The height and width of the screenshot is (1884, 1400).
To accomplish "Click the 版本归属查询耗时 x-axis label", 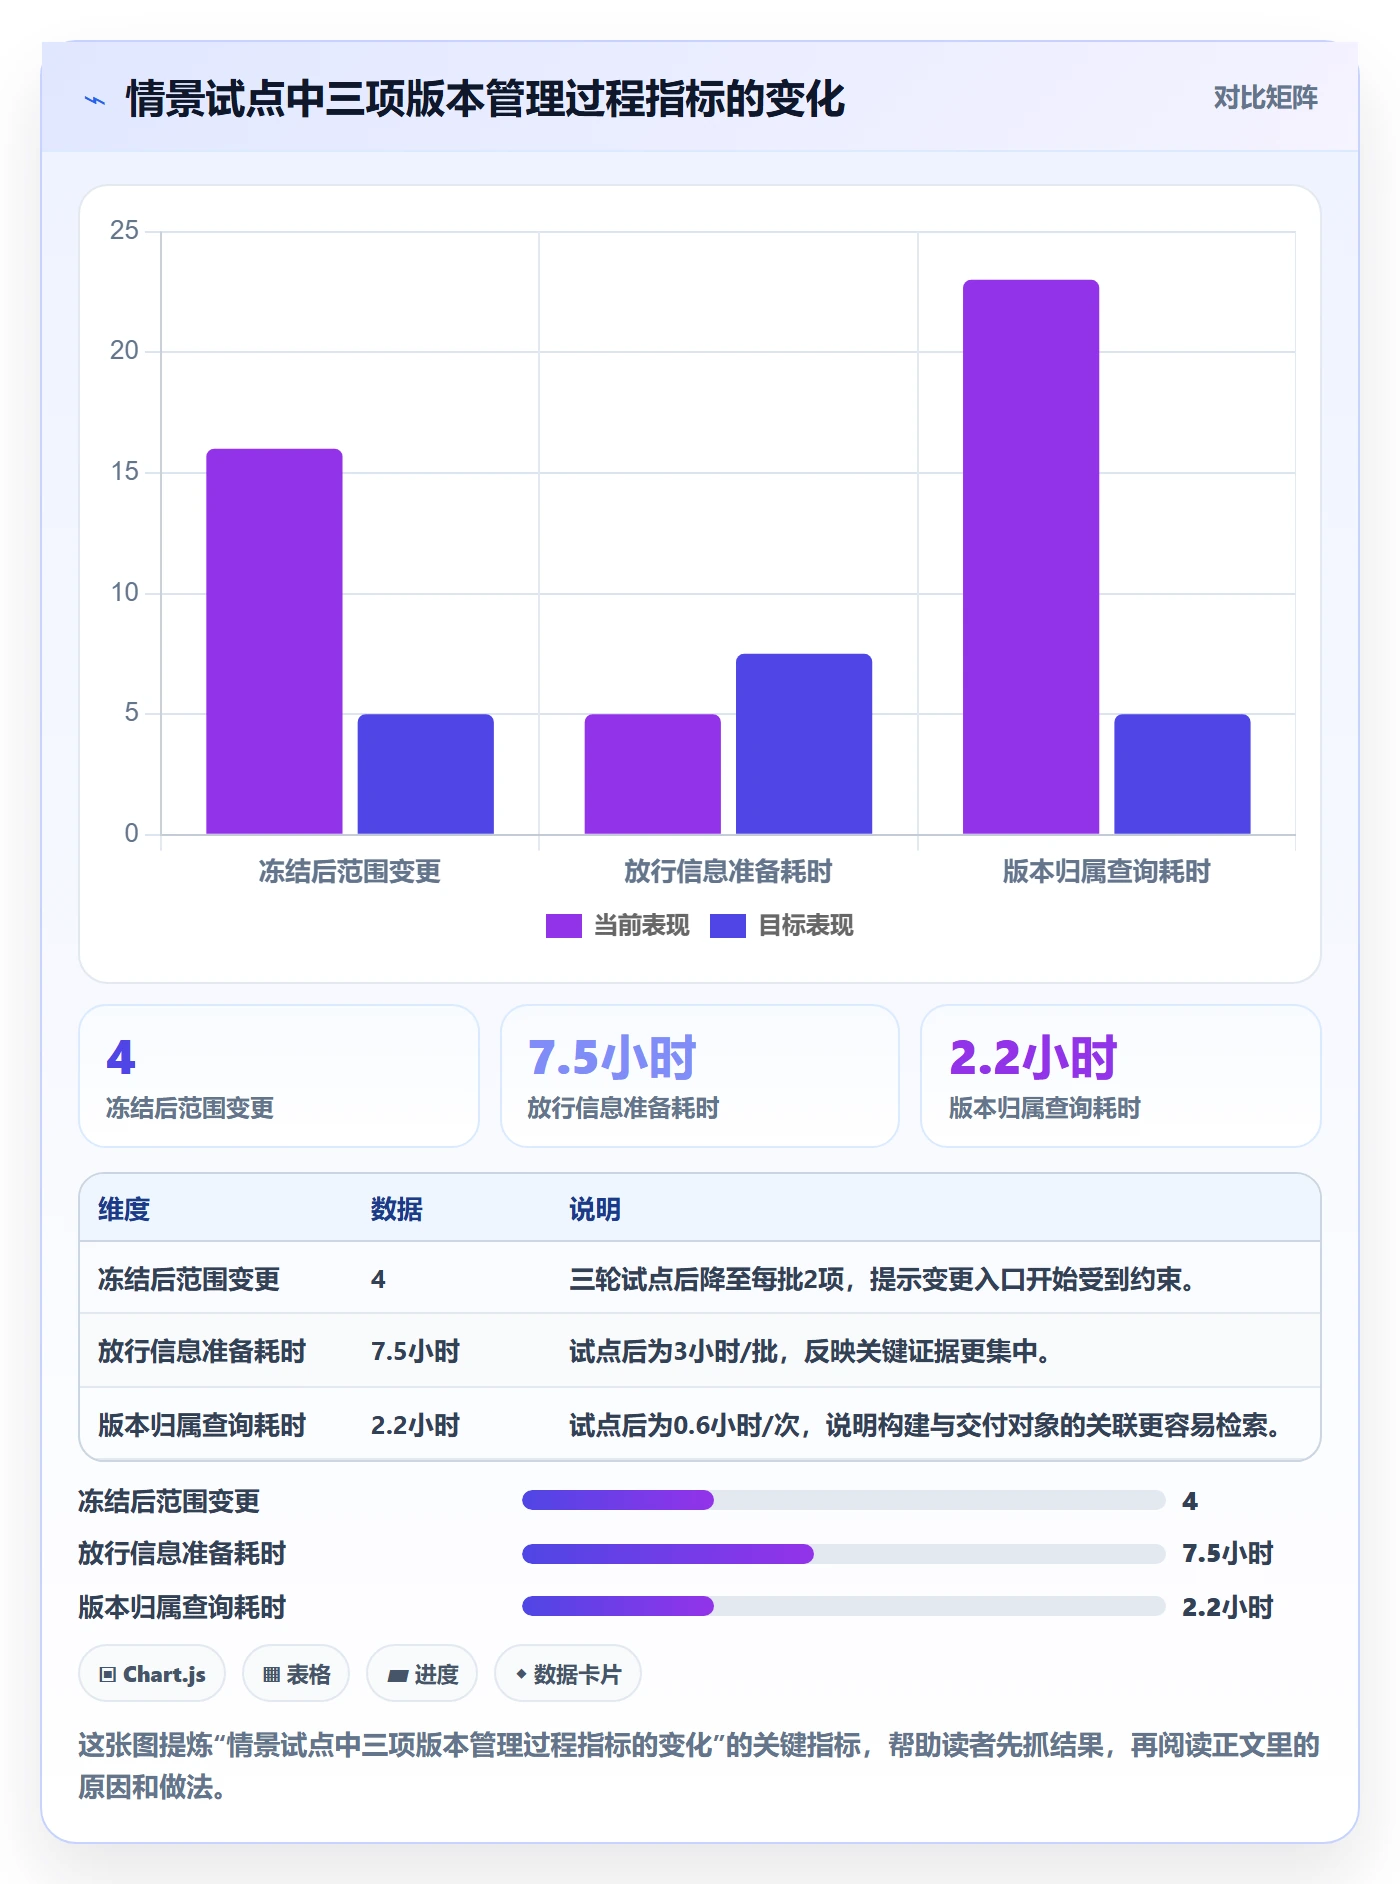I will coord(1106,871).
